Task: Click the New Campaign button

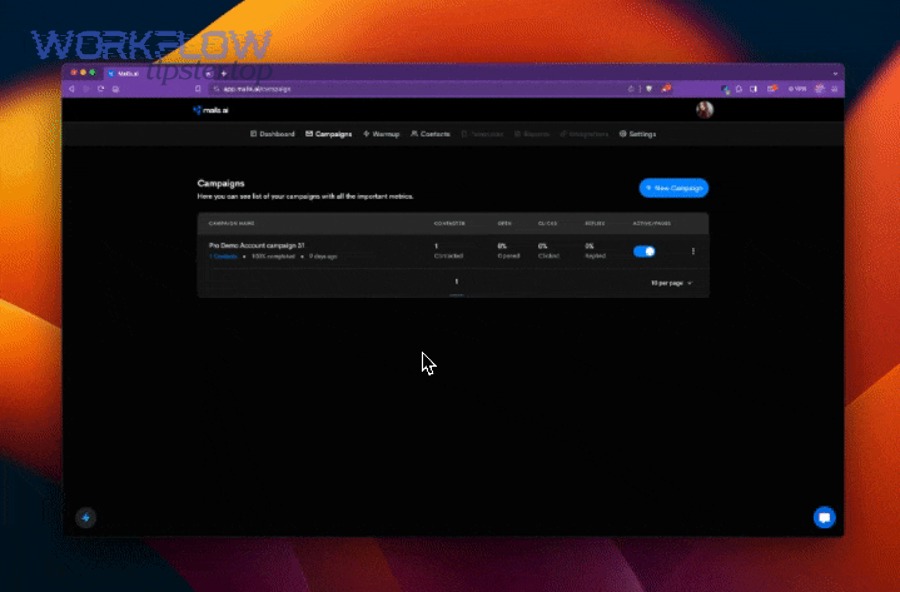Action: (x=673, y=188)
